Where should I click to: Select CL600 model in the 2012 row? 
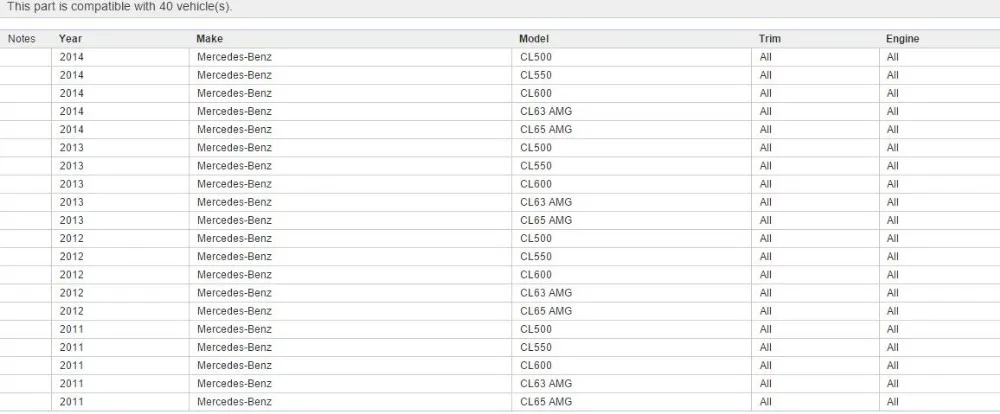[536, 275]
